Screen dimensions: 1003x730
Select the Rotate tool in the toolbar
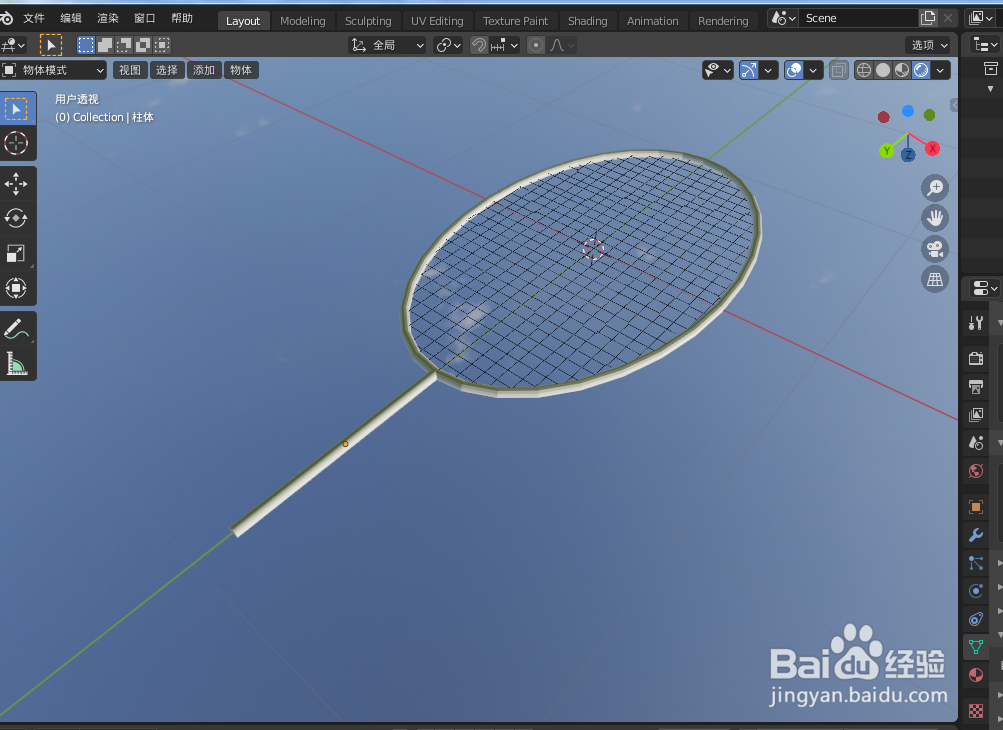[x=16, y=218]
